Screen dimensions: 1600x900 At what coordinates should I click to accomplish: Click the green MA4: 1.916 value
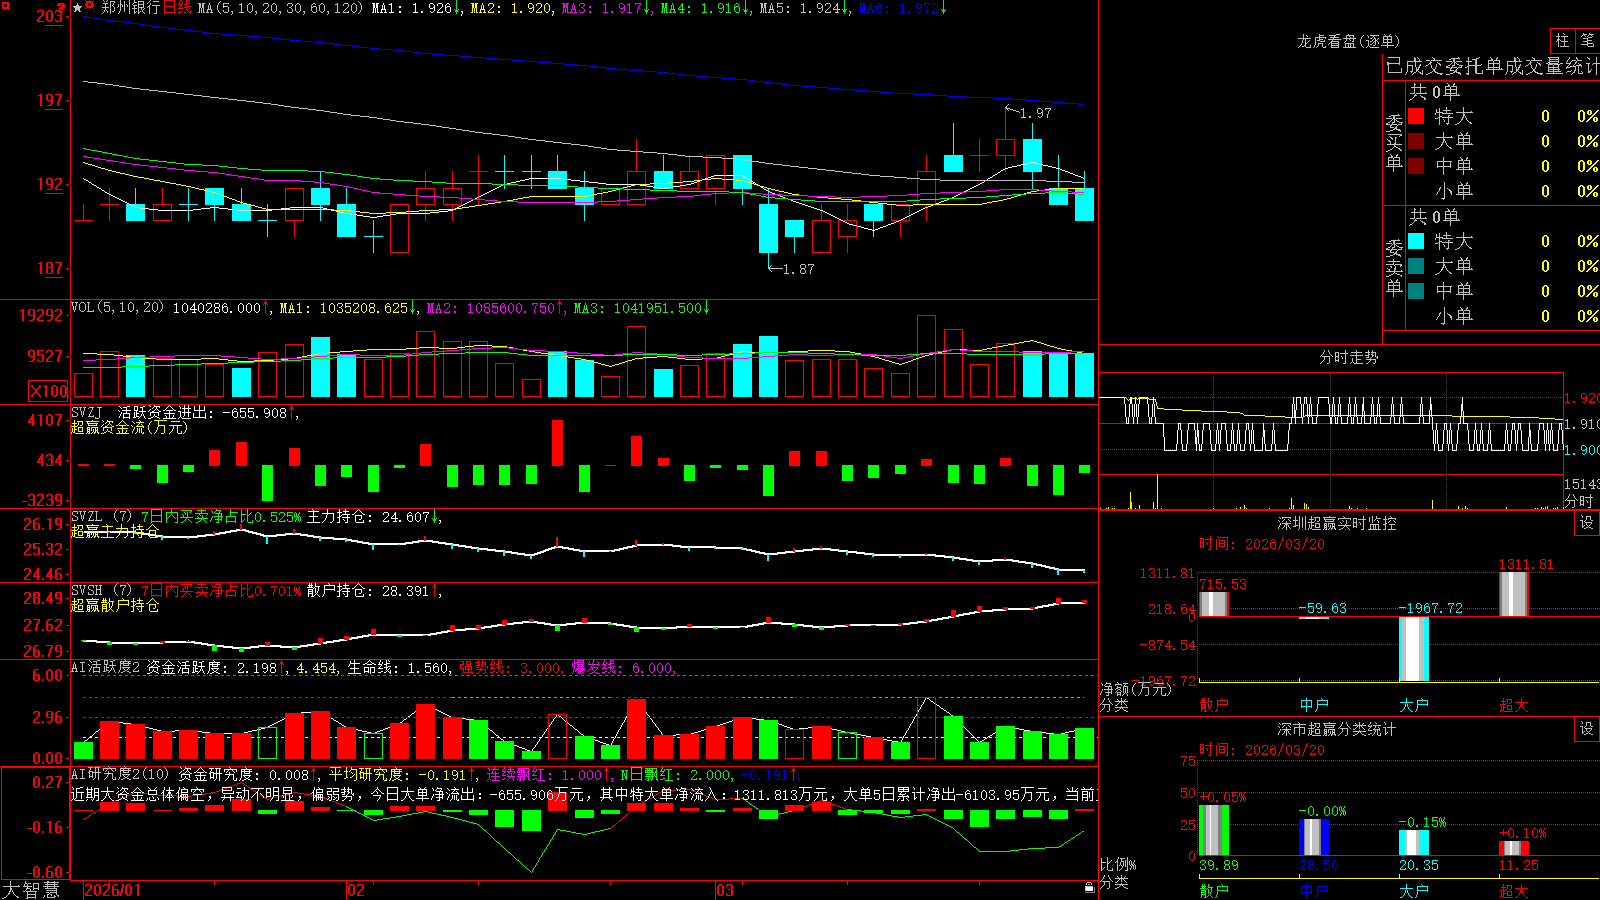pyautogui.click(x=705, y=8)
